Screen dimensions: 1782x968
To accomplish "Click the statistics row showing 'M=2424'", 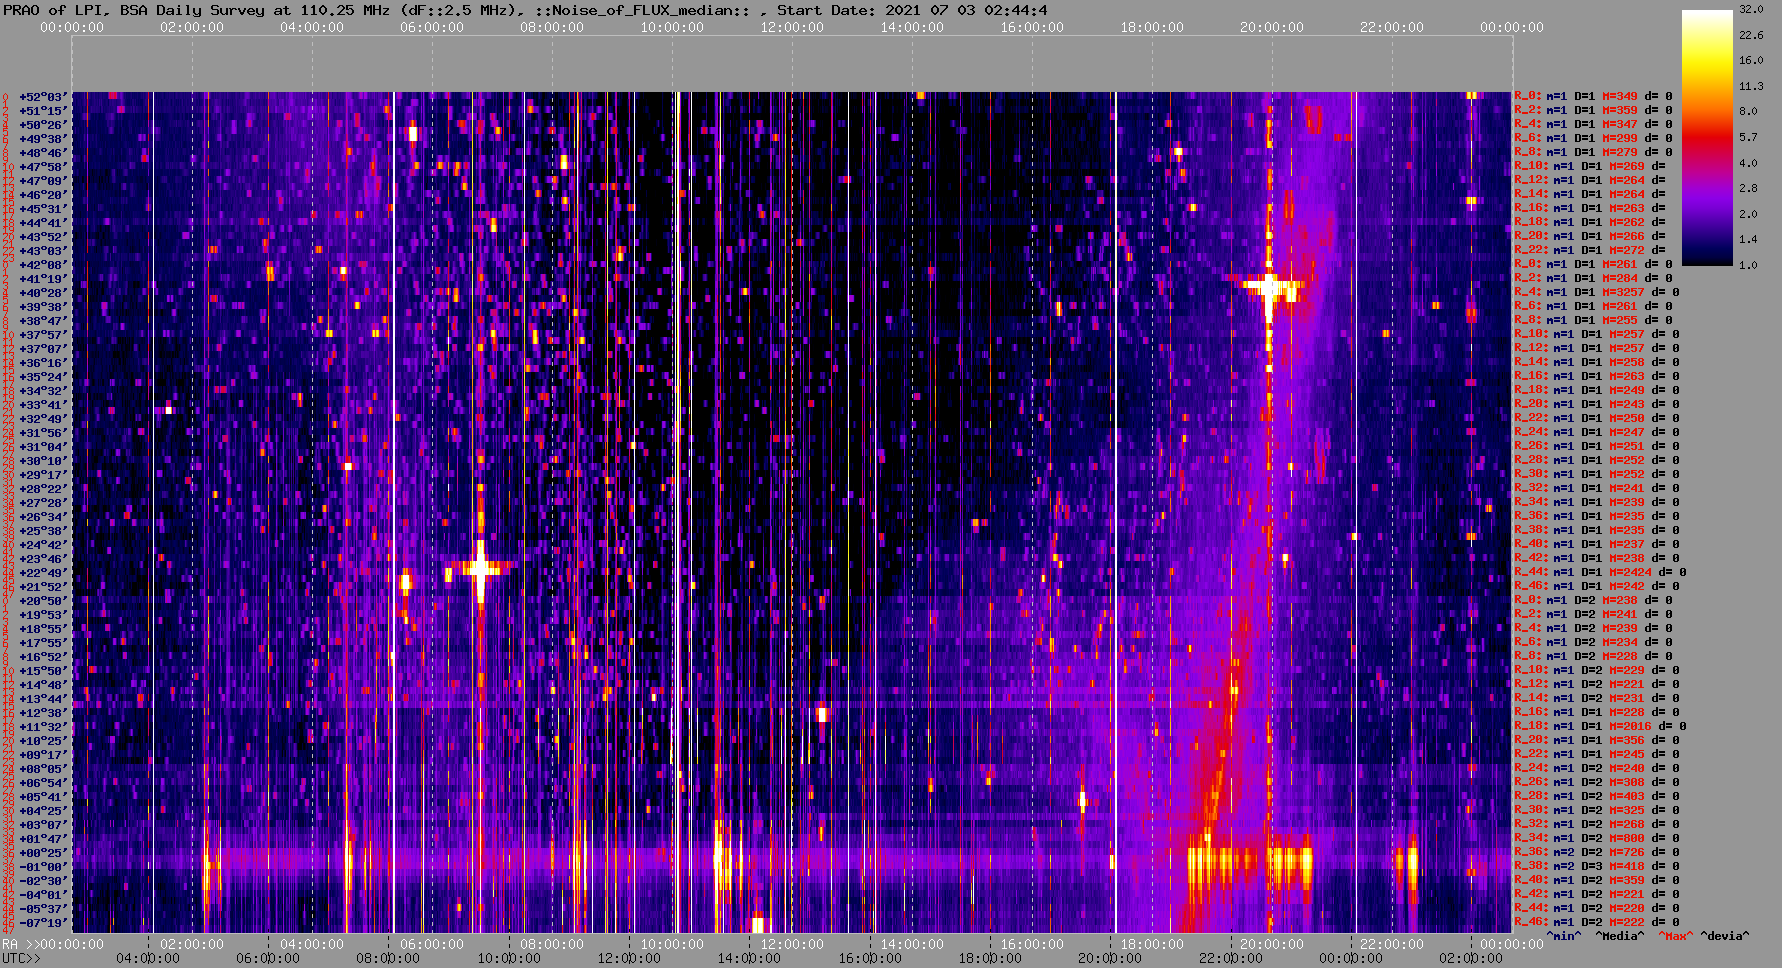I will point(1600,573).
